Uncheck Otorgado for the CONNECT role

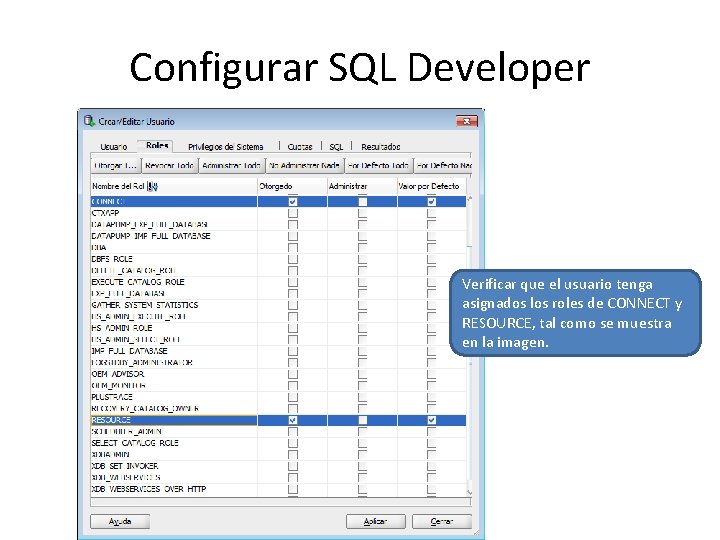pos(292,202)
